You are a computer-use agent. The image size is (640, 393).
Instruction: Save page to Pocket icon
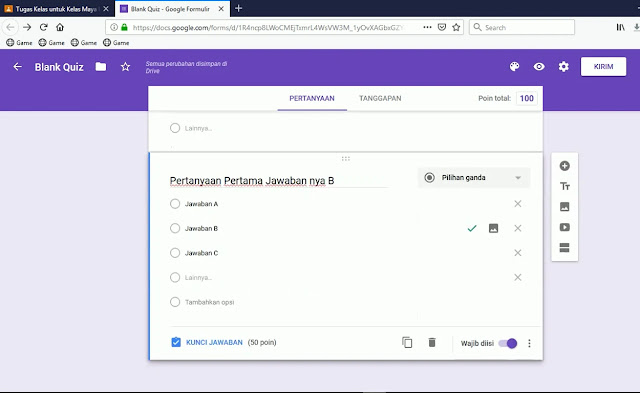(442, 27)
